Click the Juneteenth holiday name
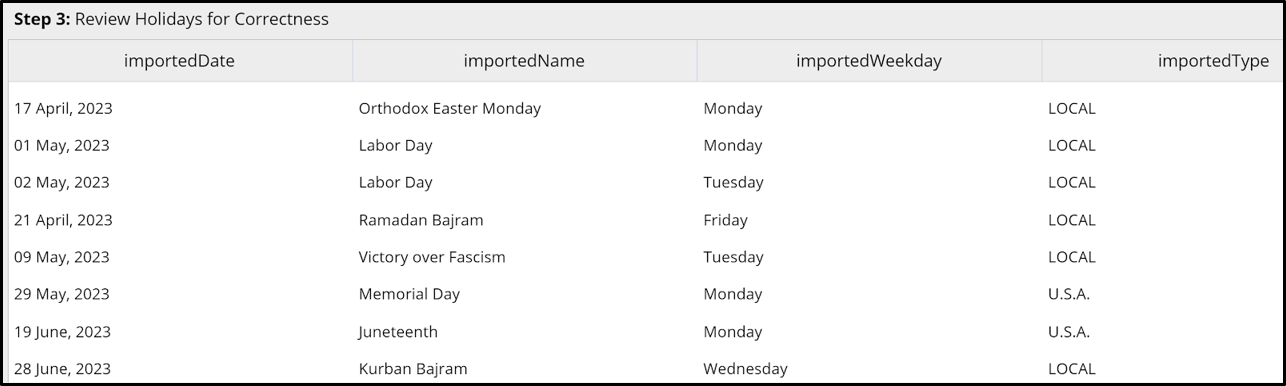Viewport: 1286px width, 386px height. pos(398,331)
